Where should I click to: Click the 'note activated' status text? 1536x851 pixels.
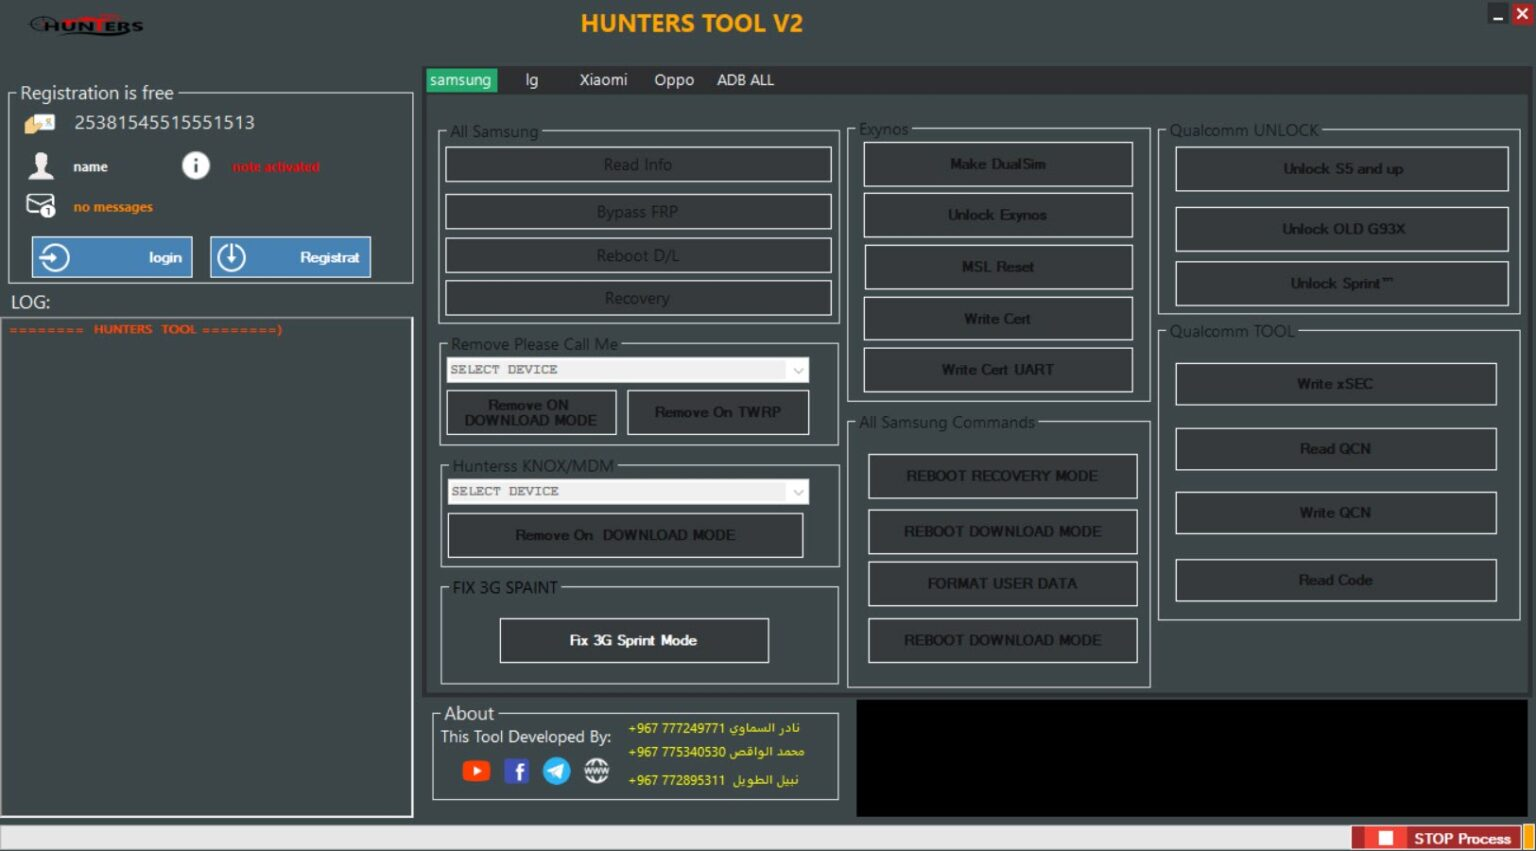click(276, 167)
